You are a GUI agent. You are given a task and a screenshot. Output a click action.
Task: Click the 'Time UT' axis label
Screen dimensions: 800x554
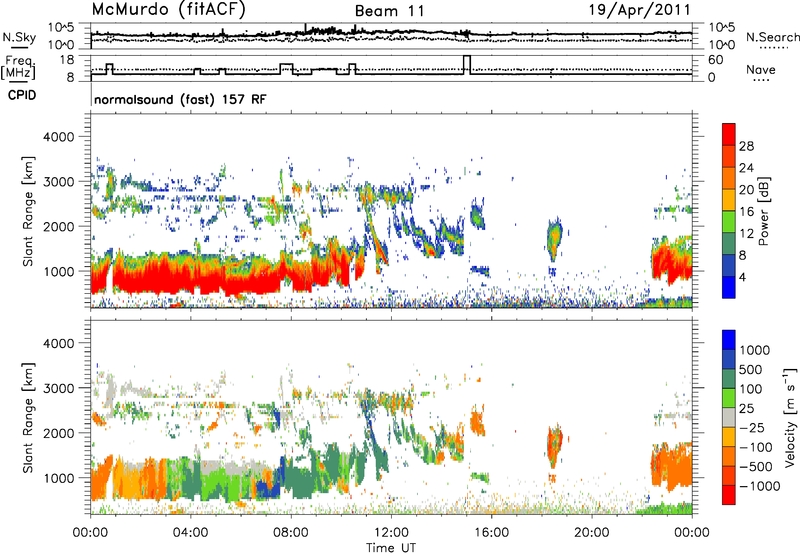[x=391, y=548]
